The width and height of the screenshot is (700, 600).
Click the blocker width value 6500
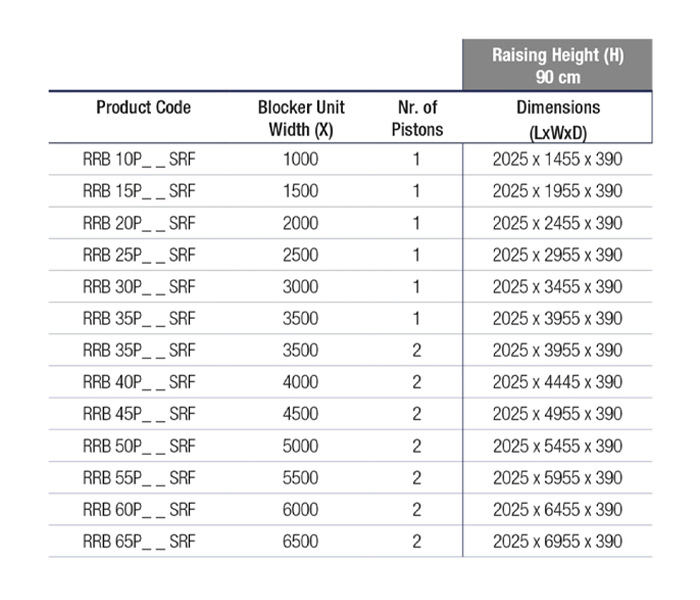click(x=300, y=542)
